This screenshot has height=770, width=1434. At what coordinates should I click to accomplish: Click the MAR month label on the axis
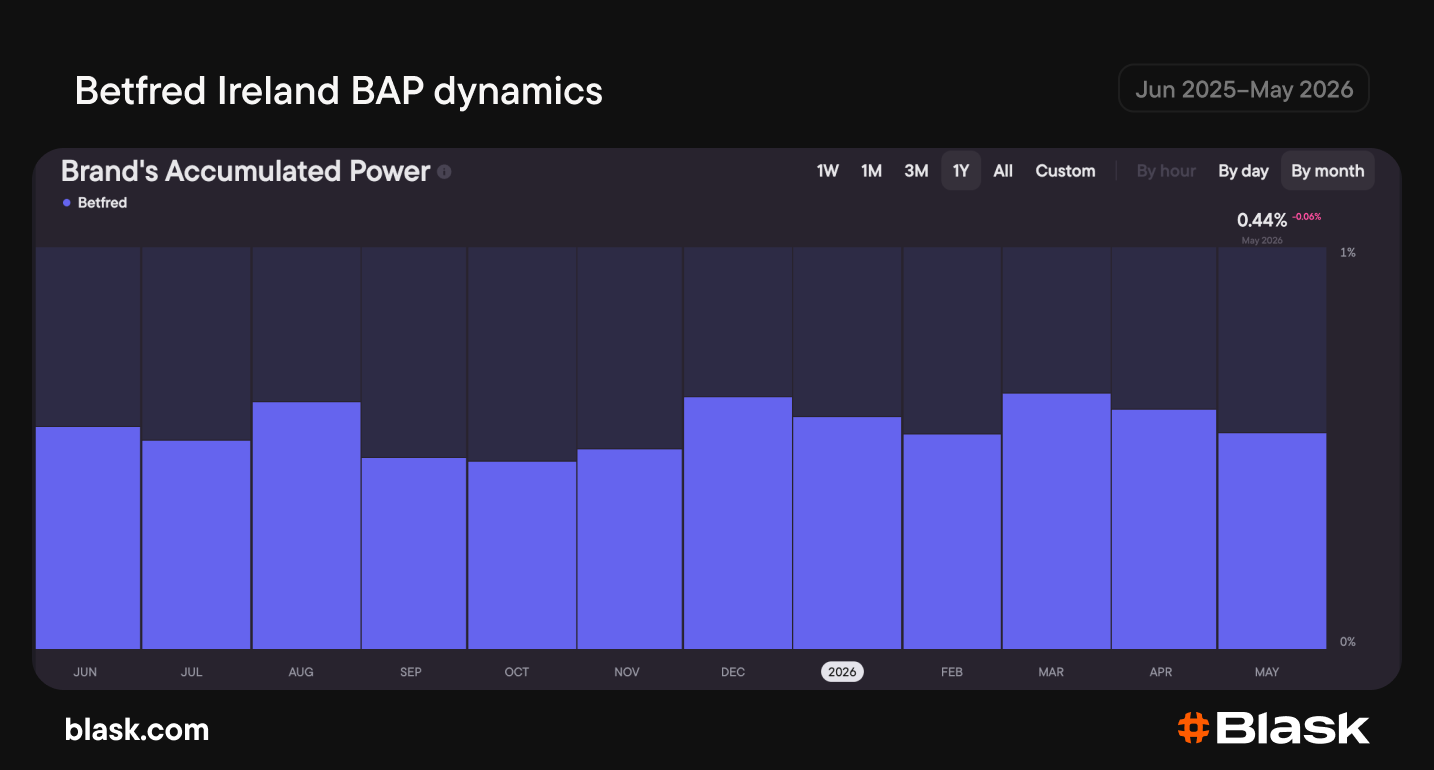coord(1051,672)
